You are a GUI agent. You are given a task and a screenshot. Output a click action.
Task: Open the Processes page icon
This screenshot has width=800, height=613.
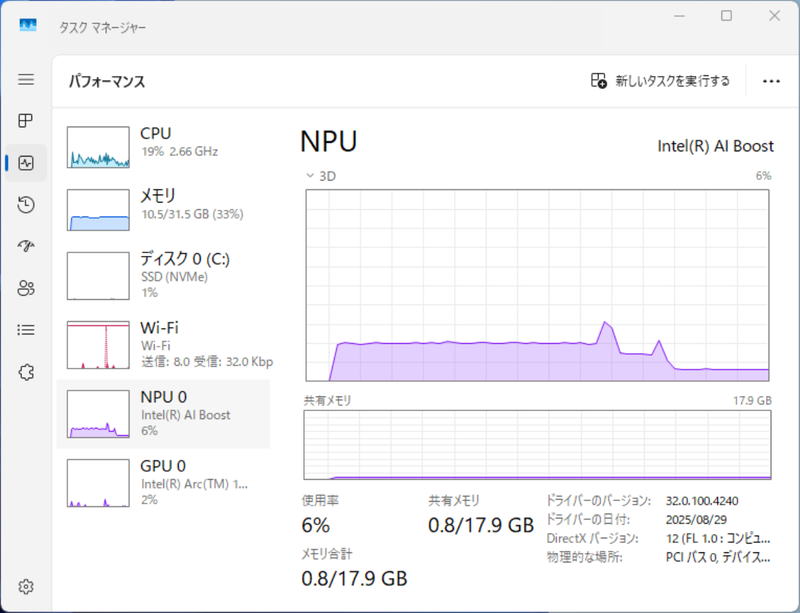click(26, 121)
